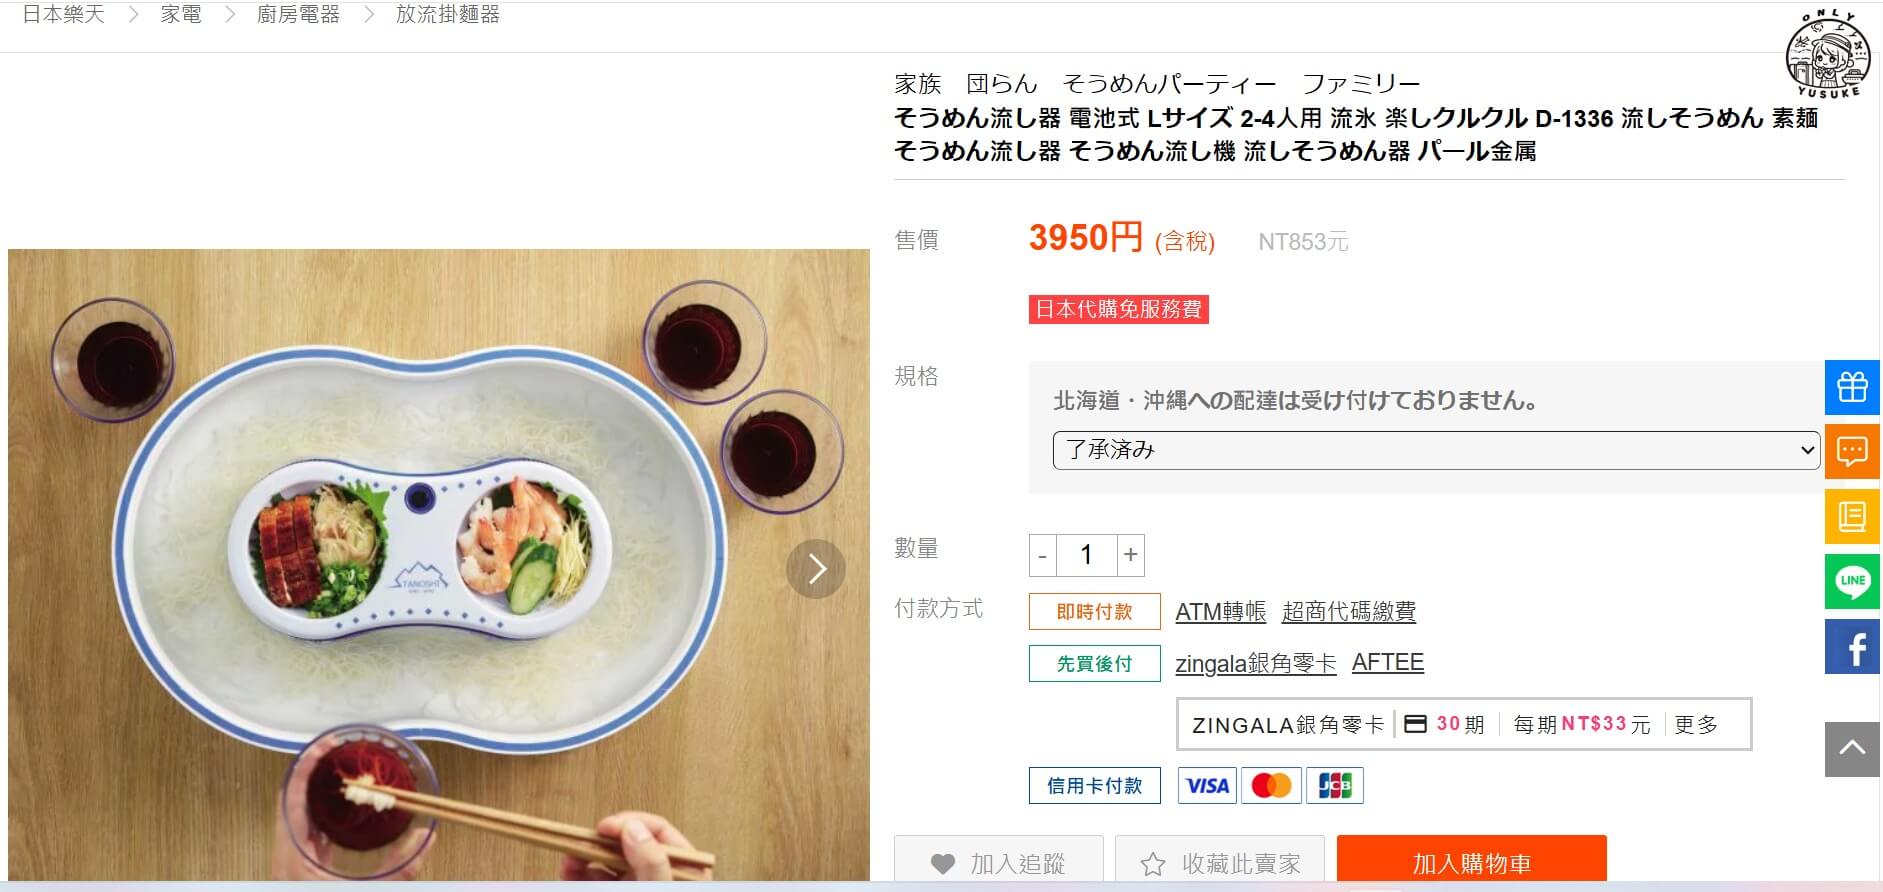The height and width of the screenshot is (892, 1883).
Task: View the next product image with the arrow
Action: 817,568
